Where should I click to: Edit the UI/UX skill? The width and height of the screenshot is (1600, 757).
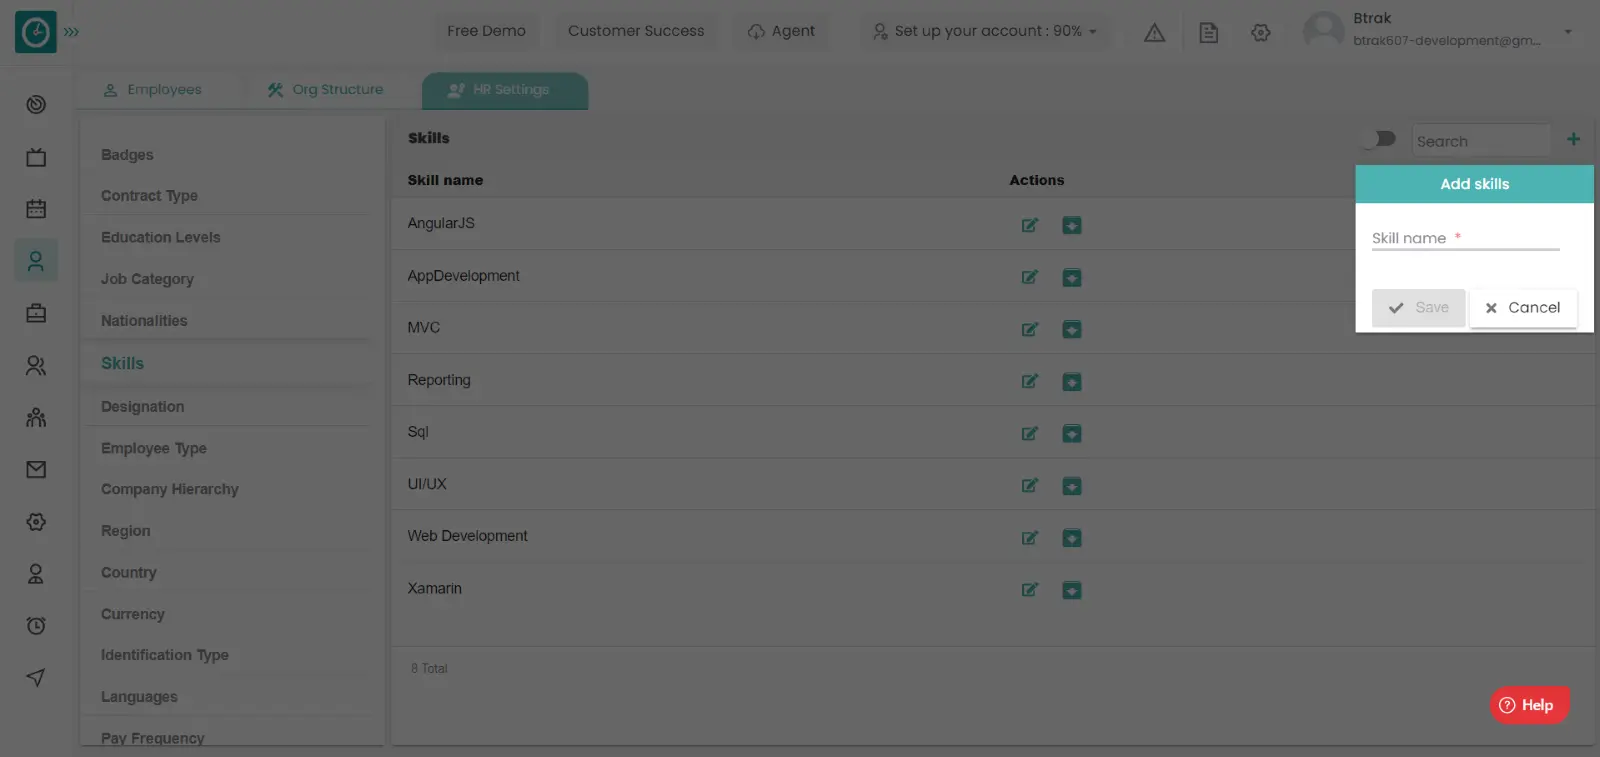(1029, 485)
